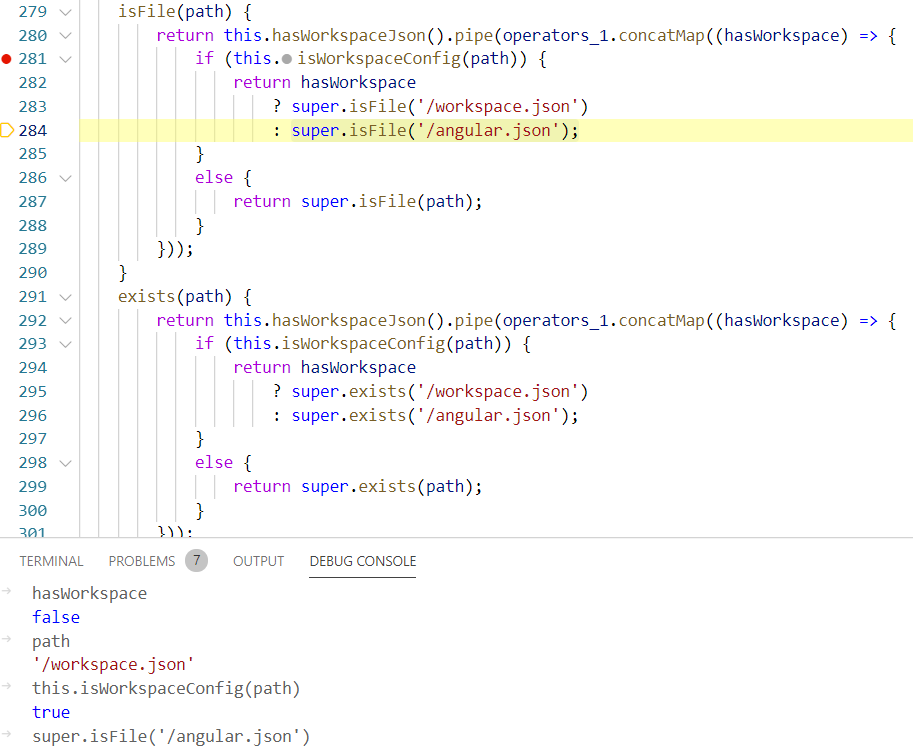Screen dimensions: 913x750
Task: Click super.exists(path) on line 299
Action: point(387,486)
